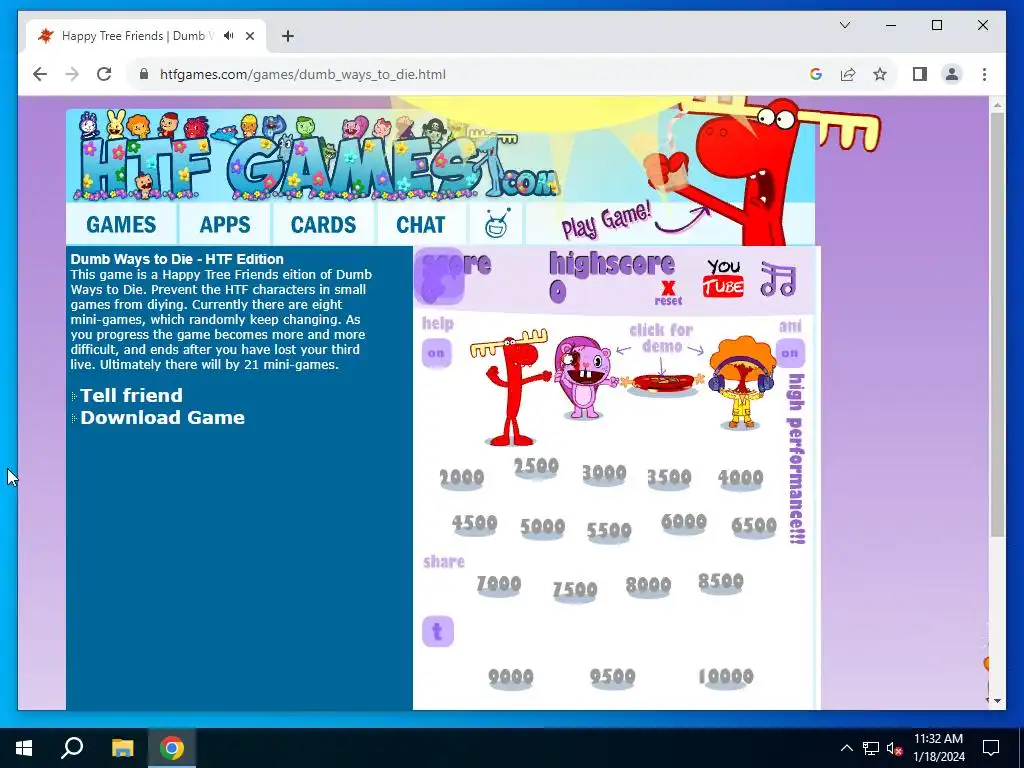Click the 7500 score milestone
This screenshot has width=1024, height=768.
(x=575, y=590)
